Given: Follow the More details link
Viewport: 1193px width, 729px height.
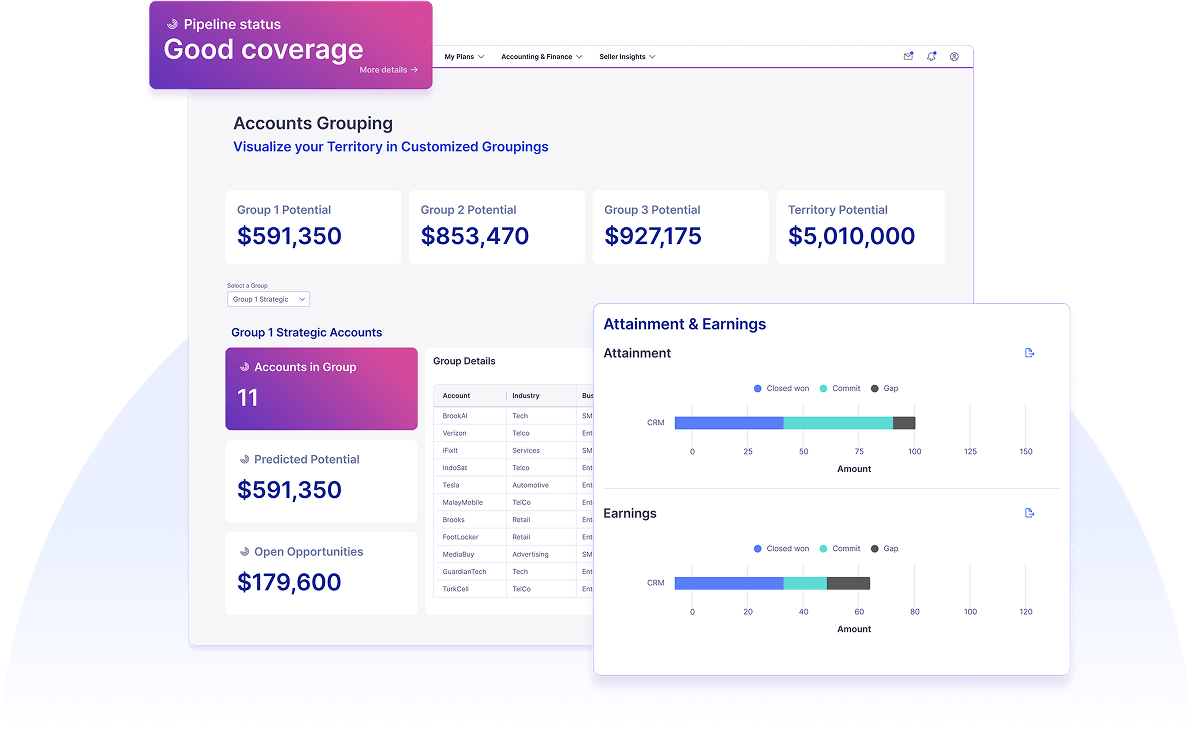Looking at the screenshot, I should click(388, 70).
